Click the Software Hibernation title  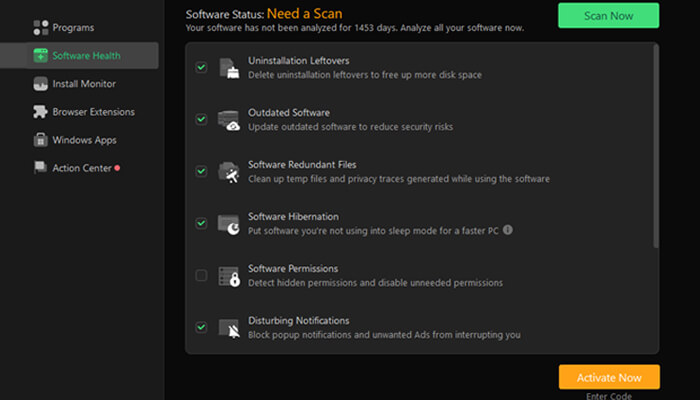293,217
